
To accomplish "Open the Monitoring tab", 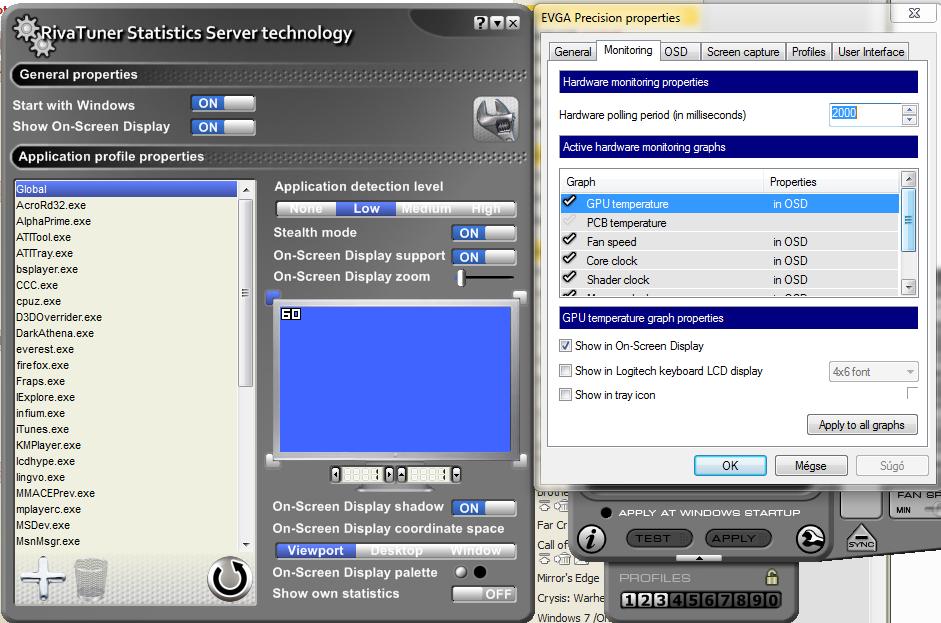I will 628,50.
